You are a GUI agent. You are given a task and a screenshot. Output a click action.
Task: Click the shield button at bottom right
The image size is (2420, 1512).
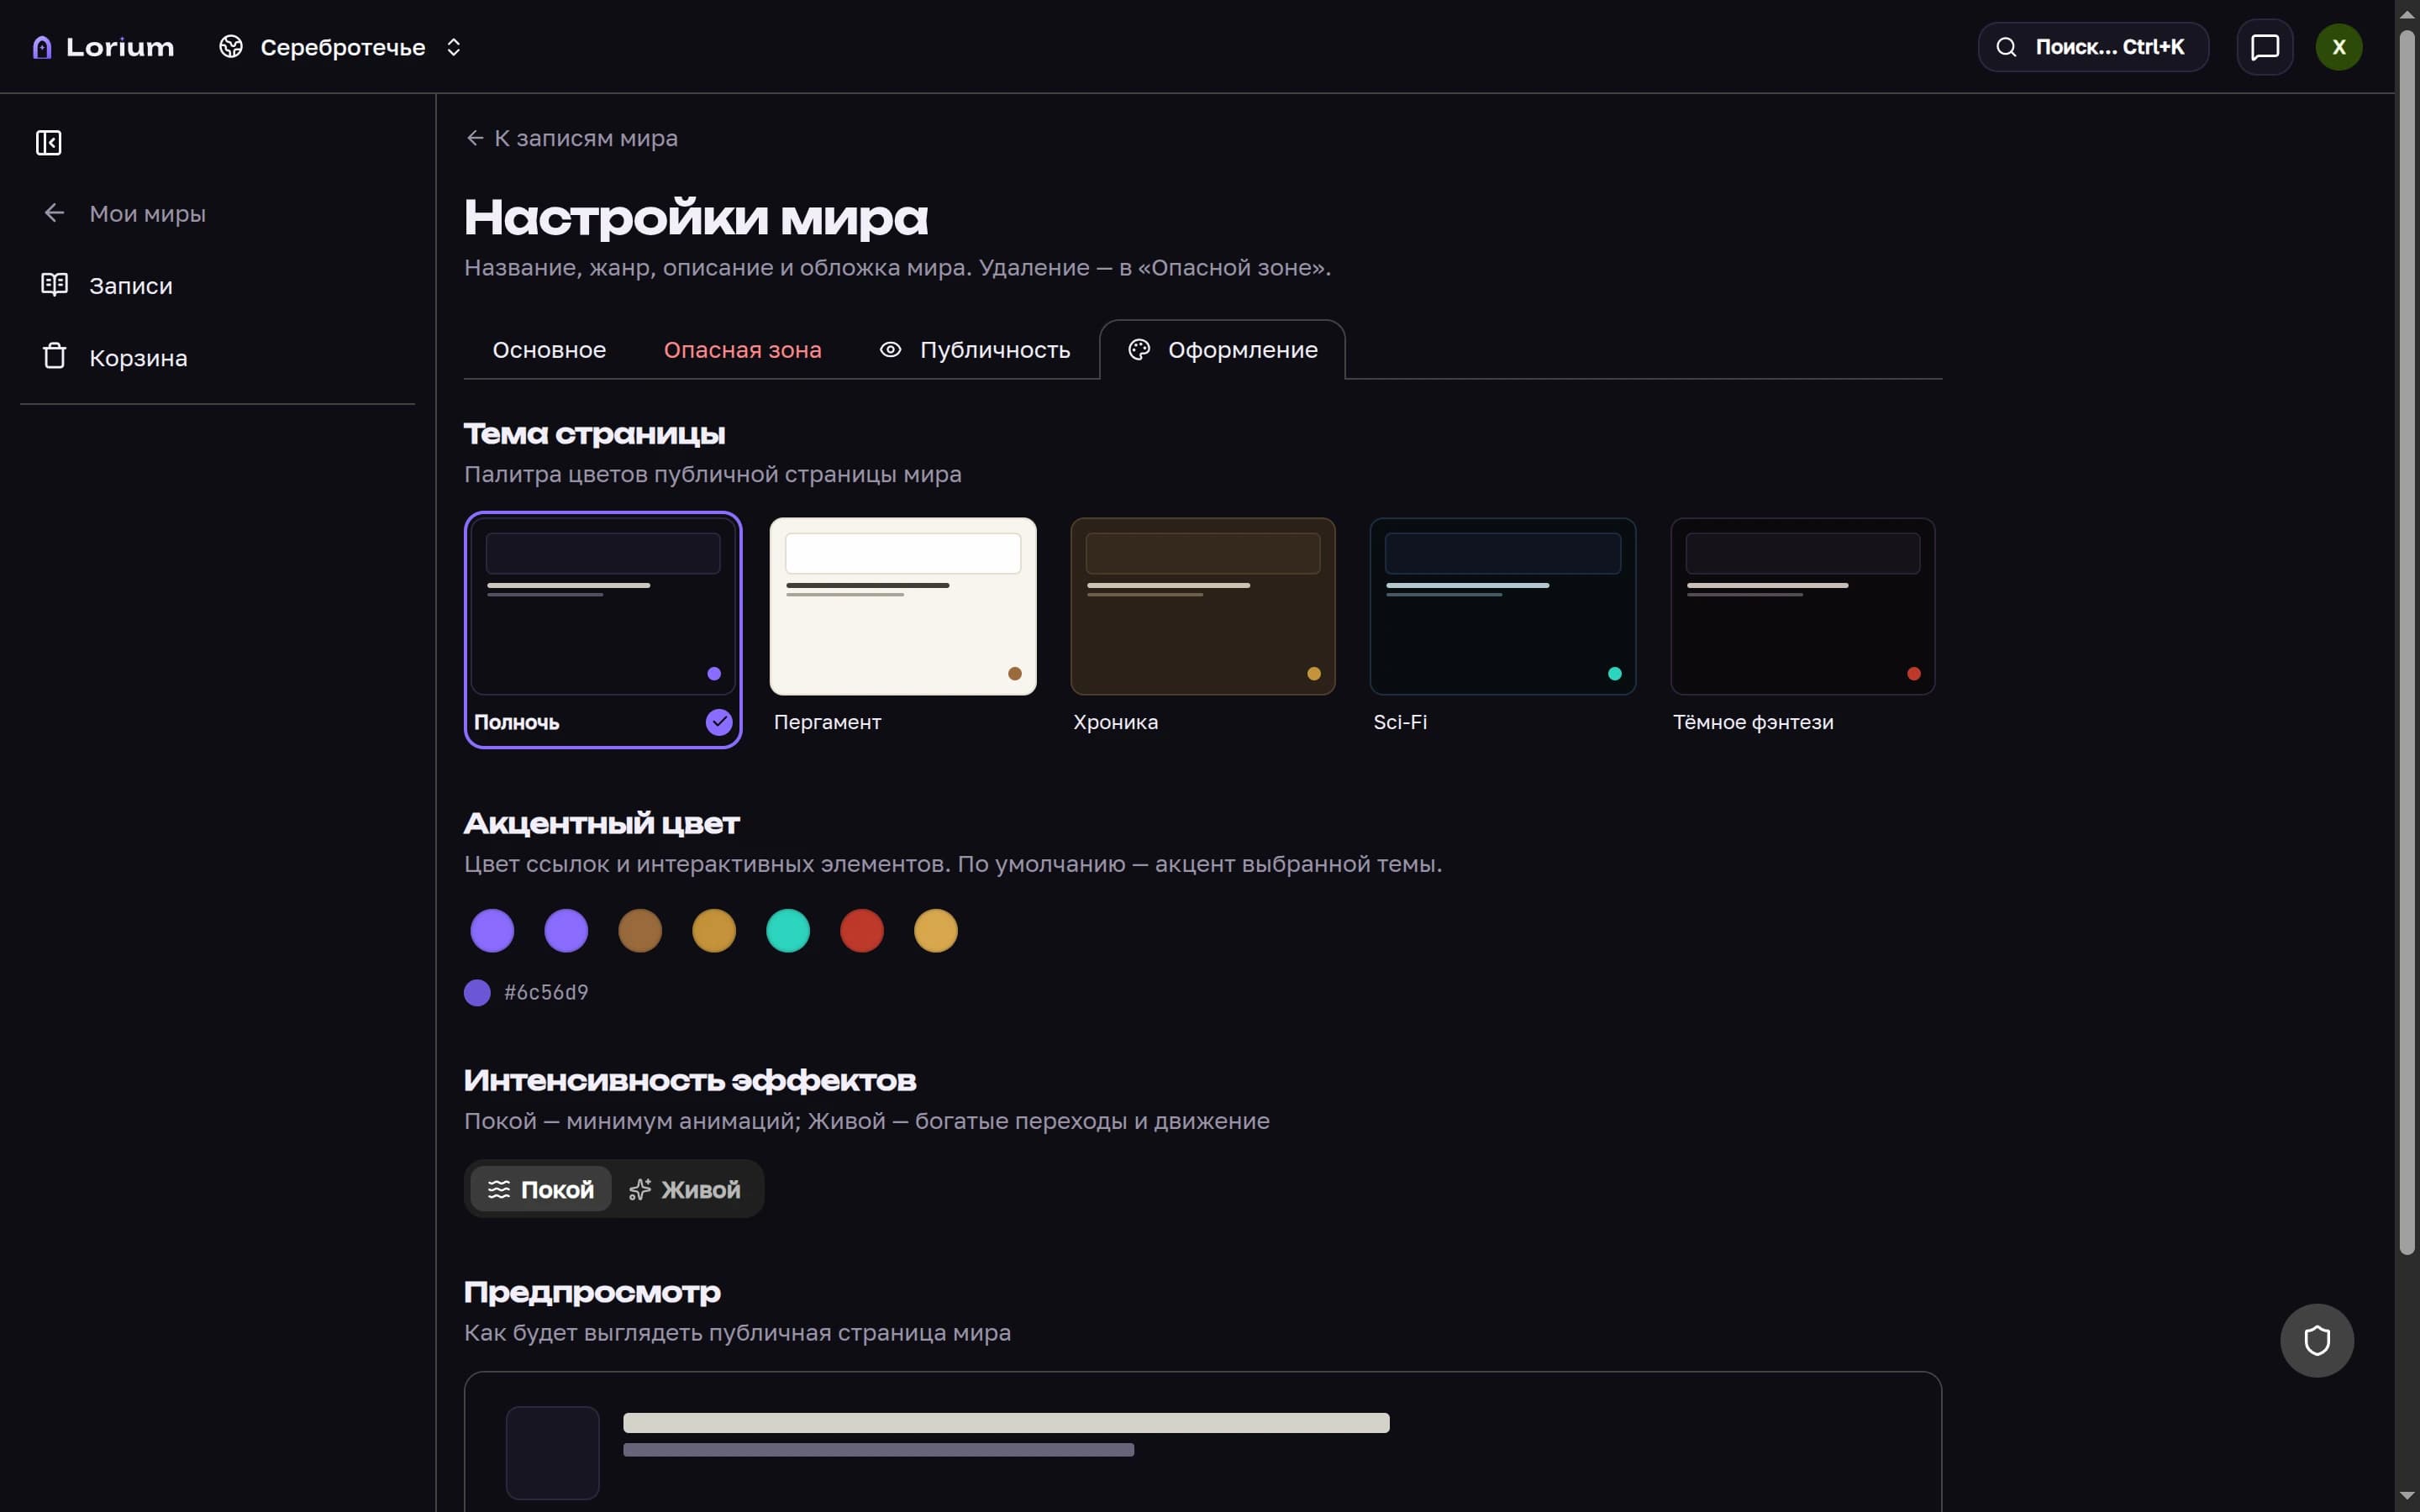[x=2316, y=1340]
